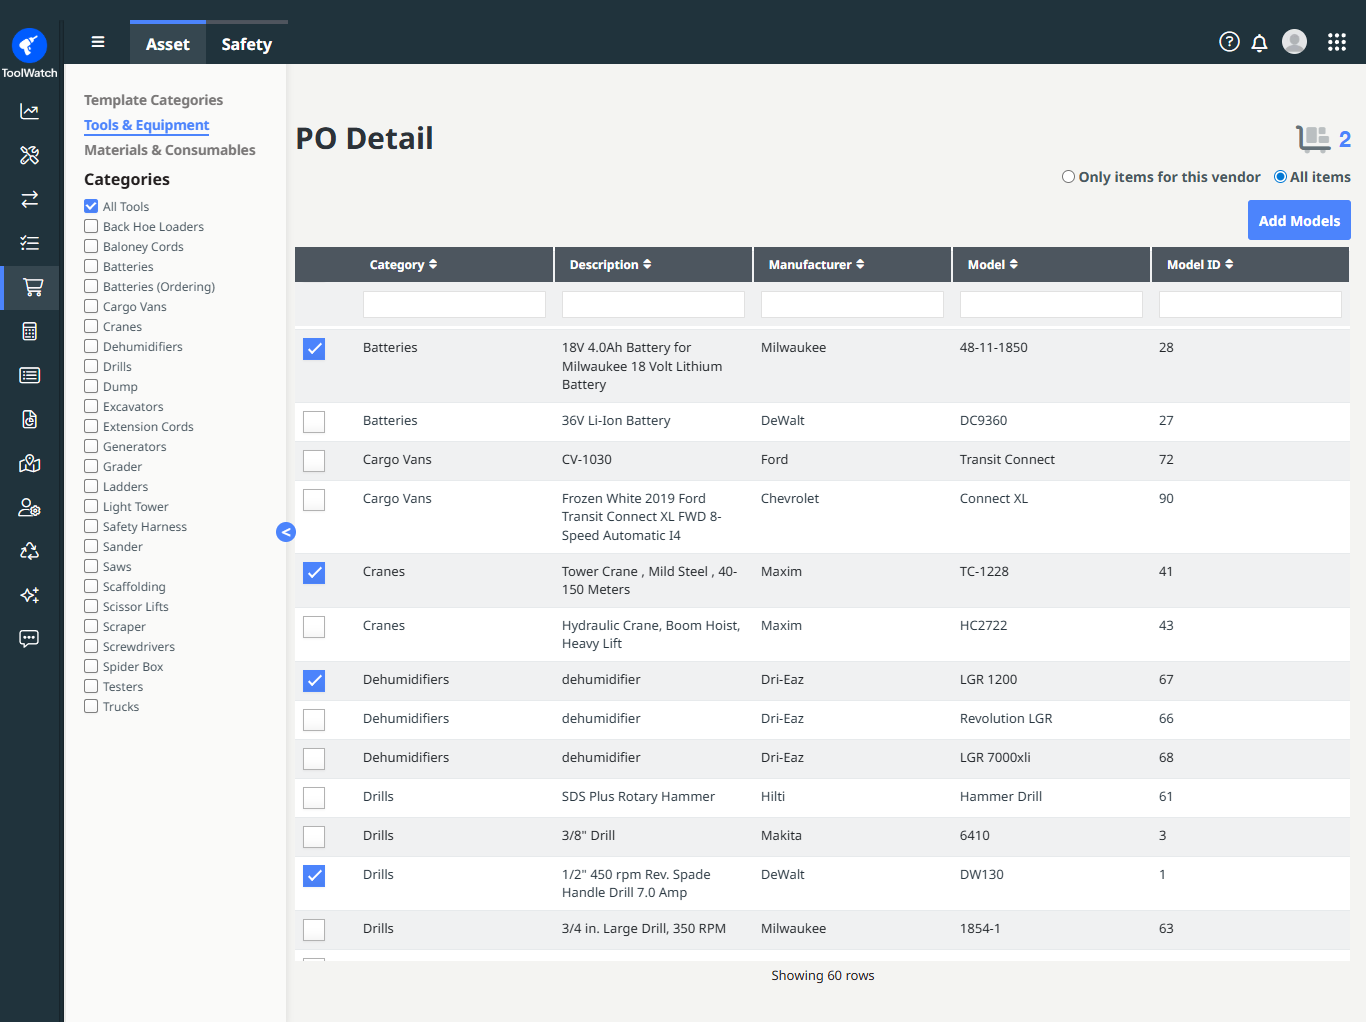This screenshot has height=1022, width=1366.
Task: Collapse the left categories panel arrow
Action: pos(286,532)
